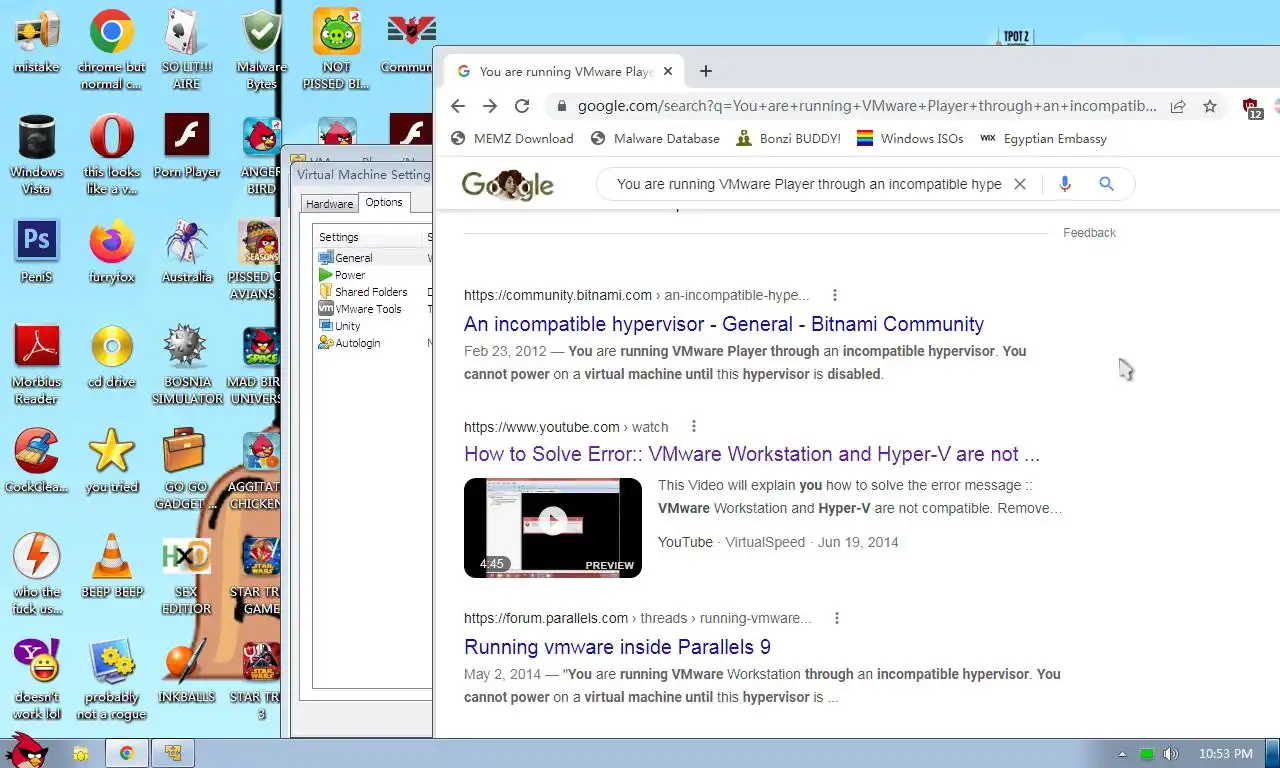Open the taskbar clock showing 10:53 PM
This screenshot has height=768, width=1280.
click(1225, 754)
